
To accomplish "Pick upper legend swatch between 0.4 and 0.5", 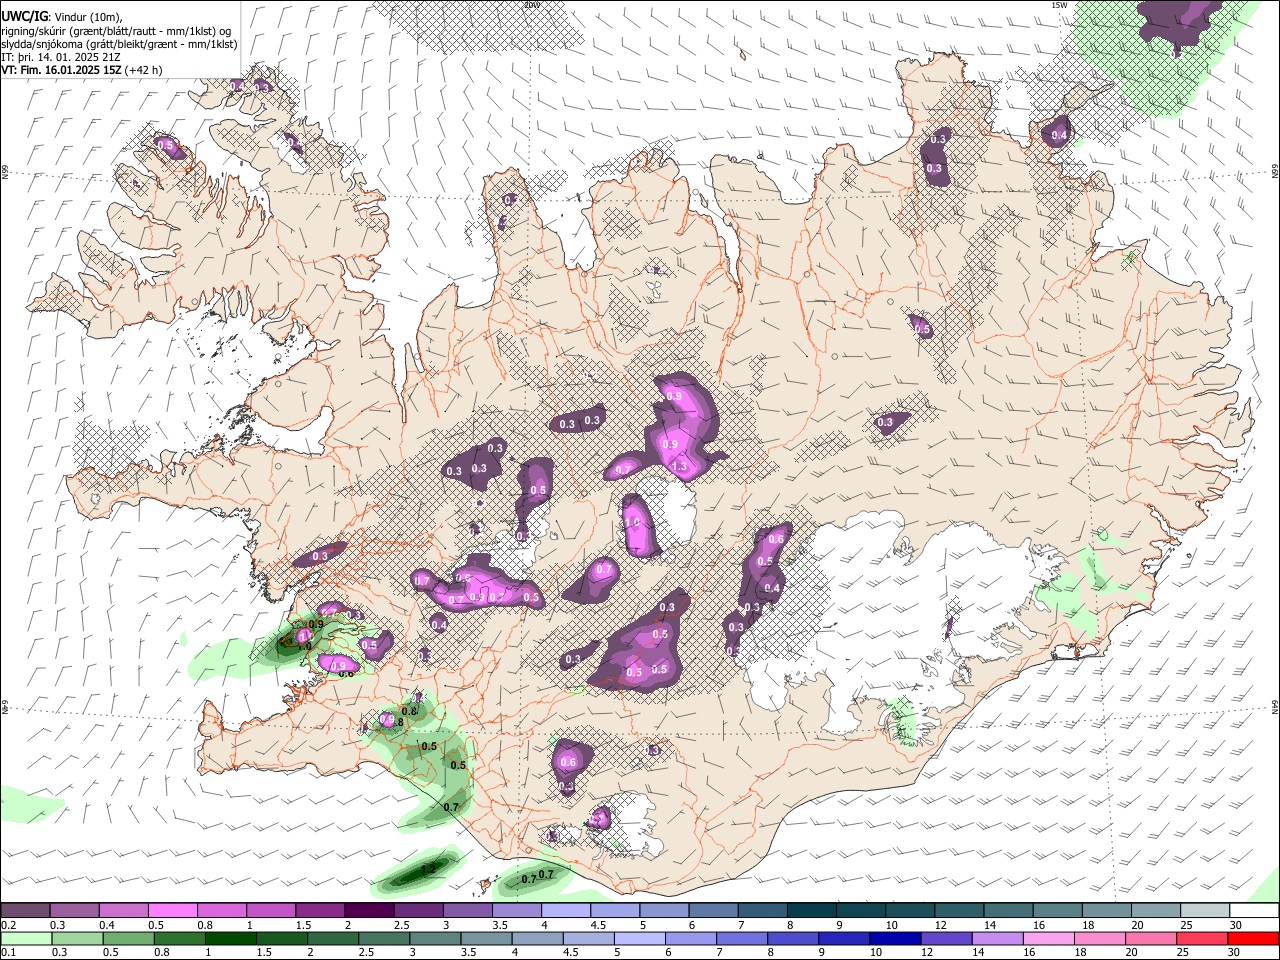I will 123,911.
